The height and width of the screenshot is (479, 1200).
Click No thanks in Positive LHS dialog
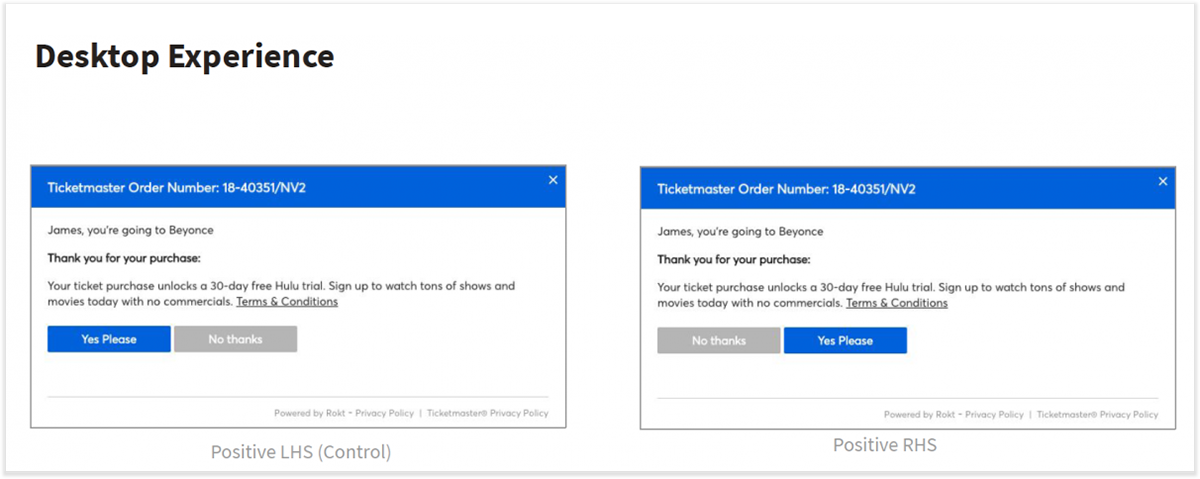(x=235, y=339)
